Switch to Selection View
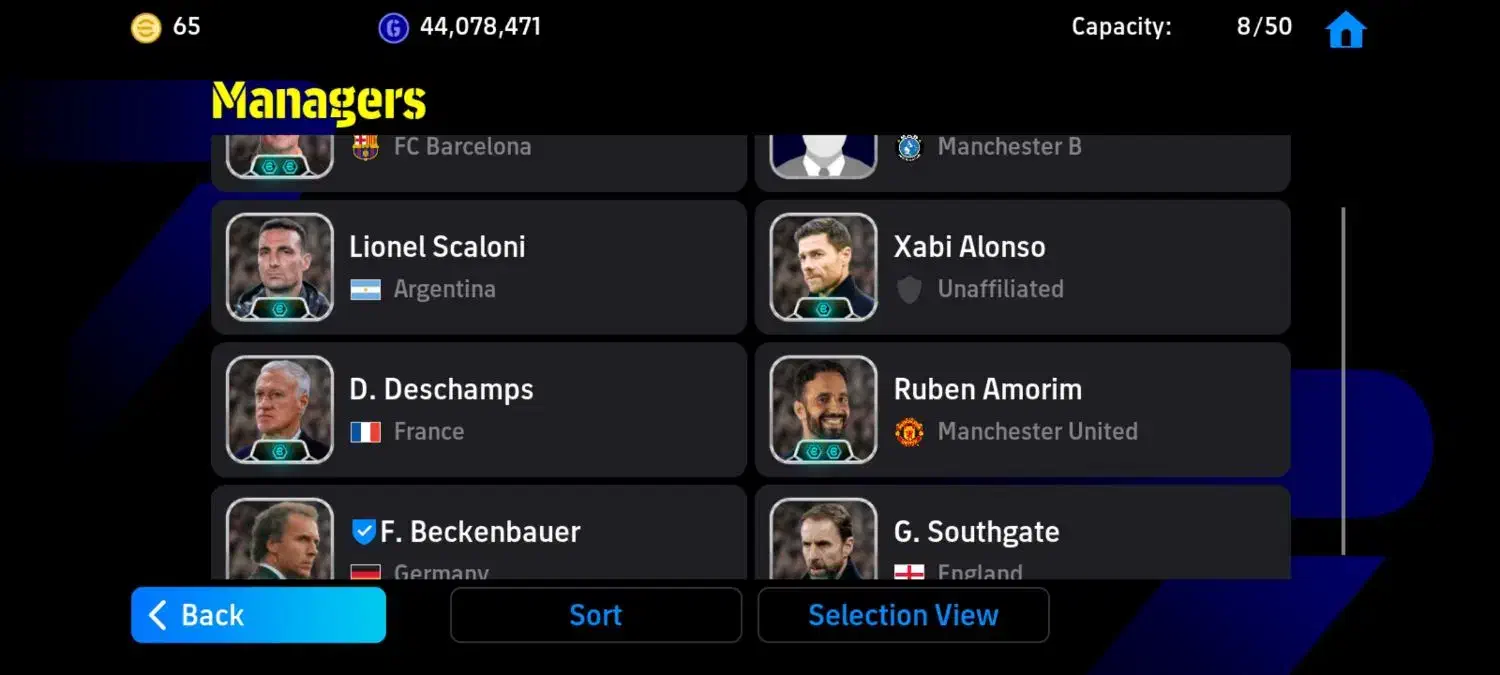 coord(903,615)
